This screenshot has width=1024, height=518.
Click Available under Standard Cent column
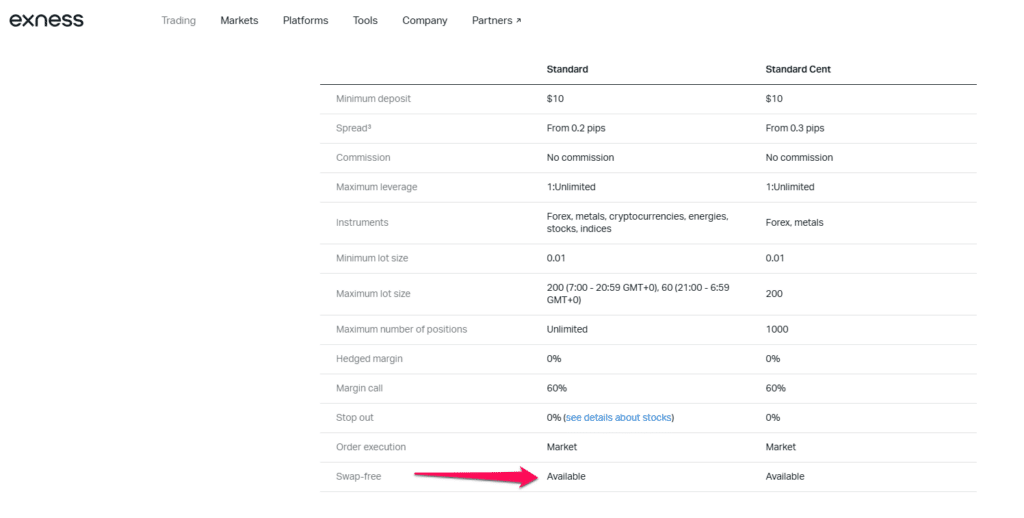tap(785, 476)
